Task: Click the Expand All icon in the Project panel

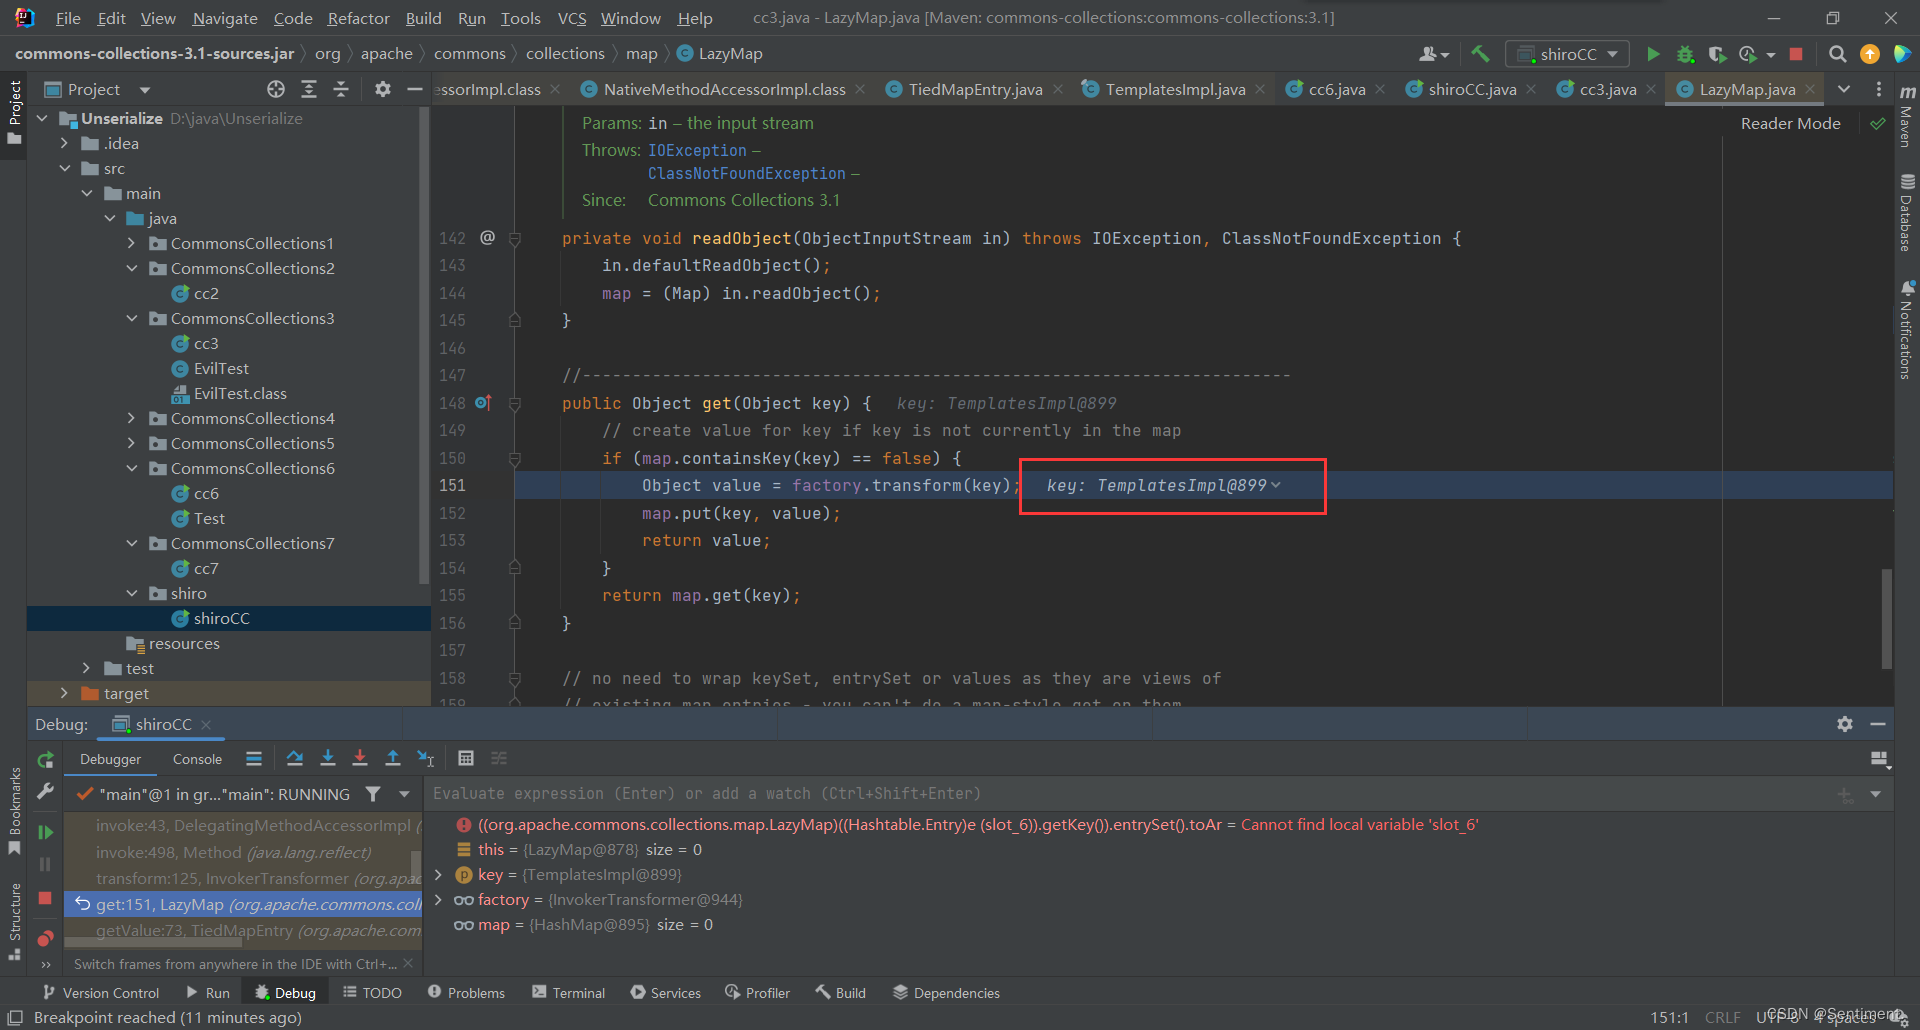Action: (309, 89)
